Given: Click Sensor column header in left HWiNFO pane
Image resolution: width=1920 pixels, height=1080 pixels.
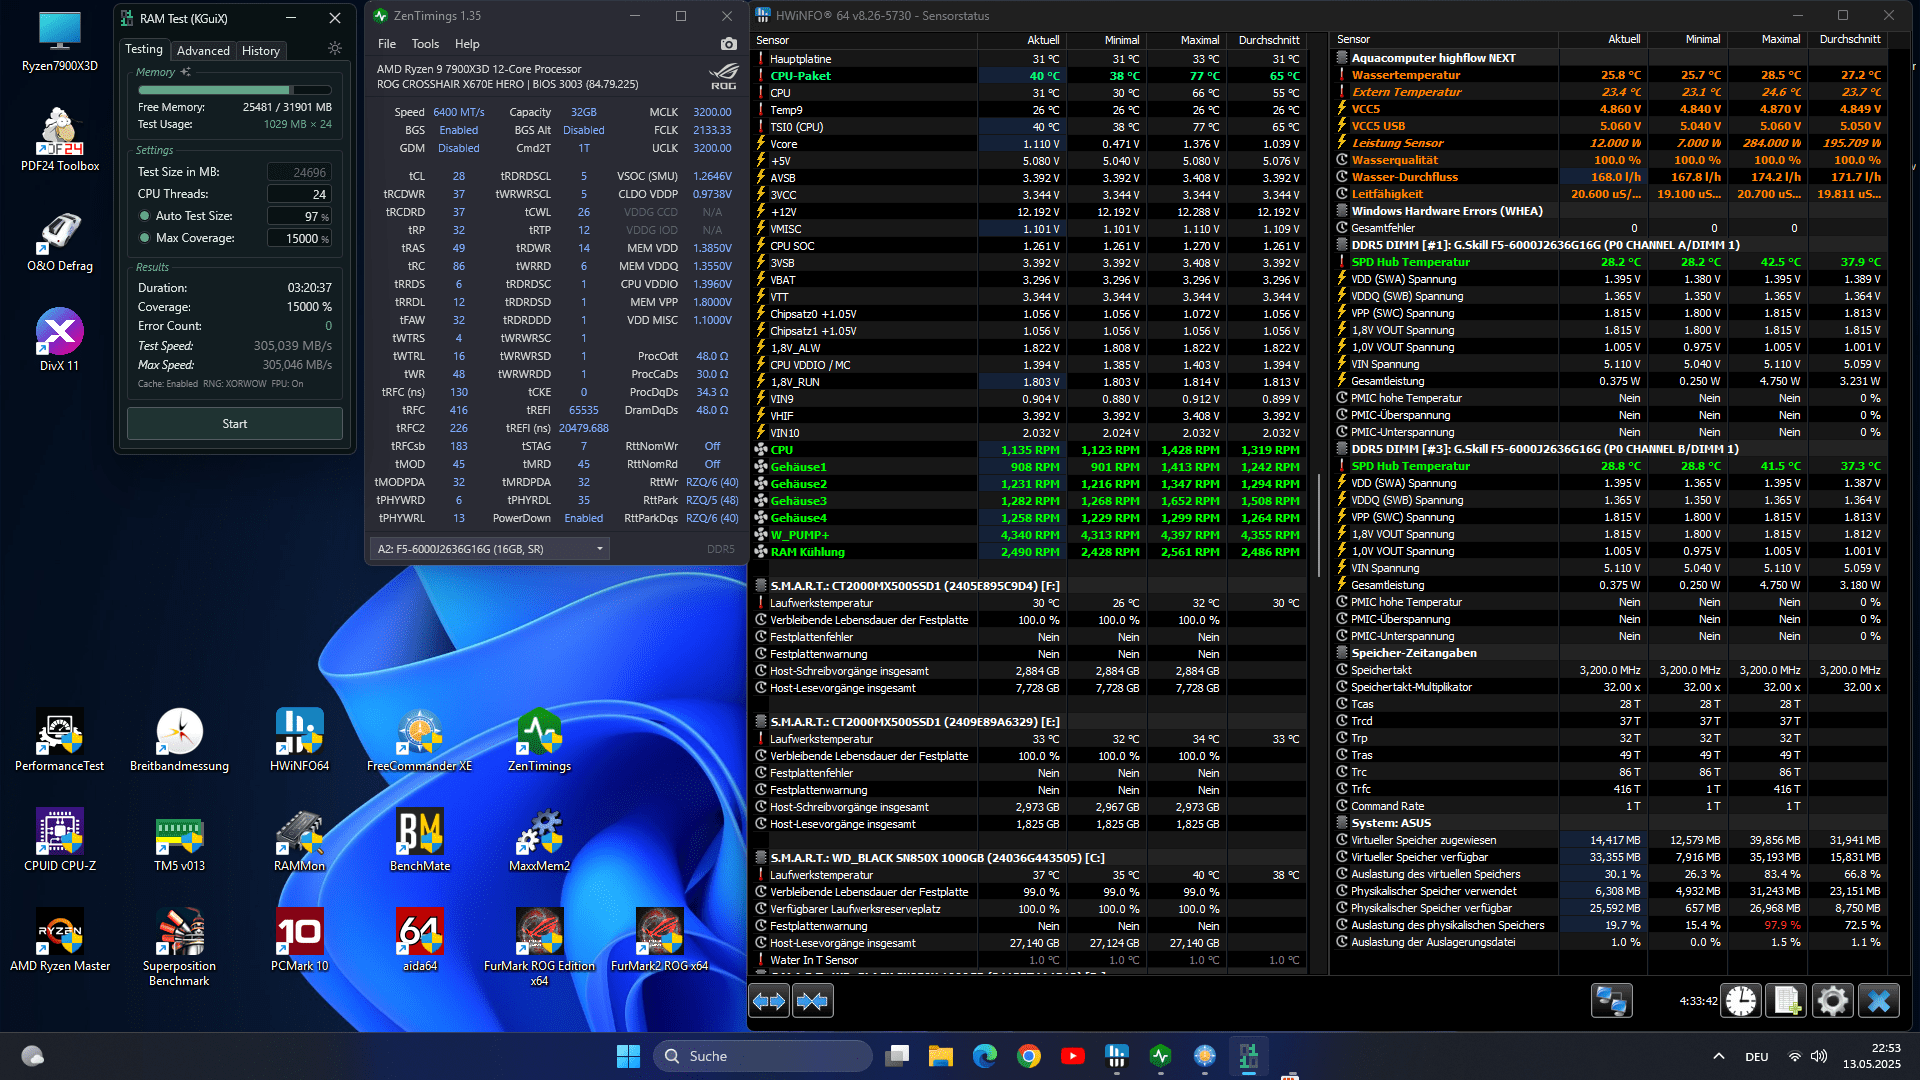Looking at the screenshot, I should click(864, 40).
